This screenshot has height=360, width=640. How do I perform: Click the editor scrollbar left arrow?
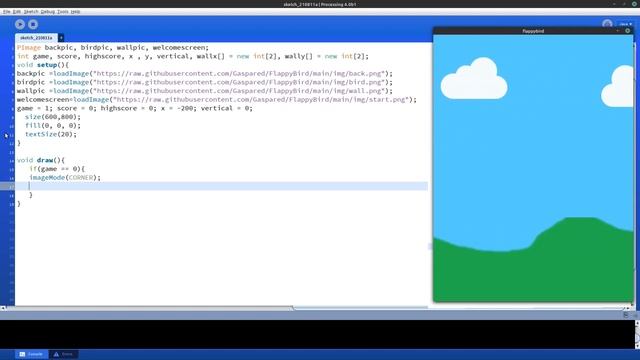click(x=3, y=308)
